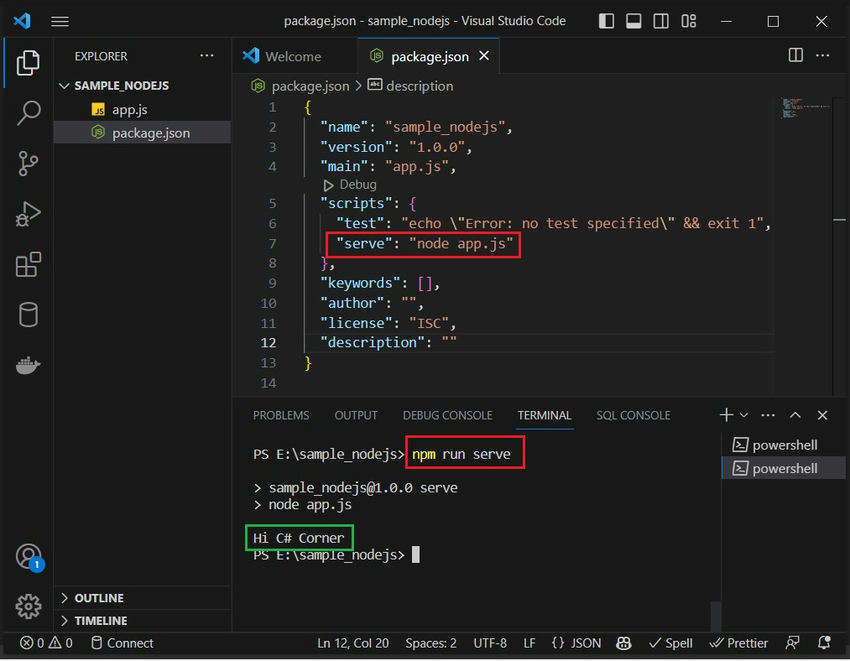Toggle the Spell checker in the status bar
The image size is (850, 661).
point(670,643)
